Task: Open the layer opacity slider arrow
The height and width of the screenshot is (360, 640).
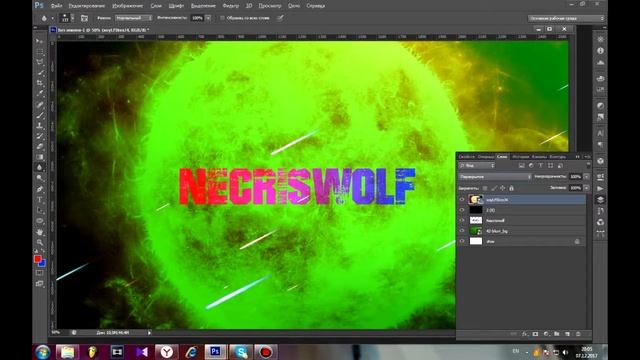Action: [587, 177]
